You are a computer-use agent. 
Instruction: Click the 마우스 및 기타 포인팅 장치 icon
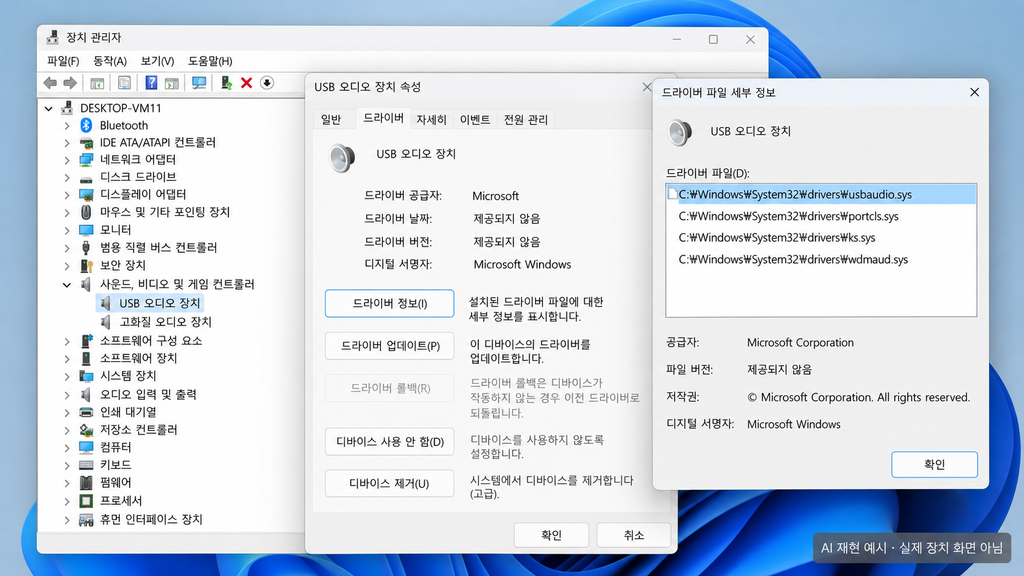point(86,212)
